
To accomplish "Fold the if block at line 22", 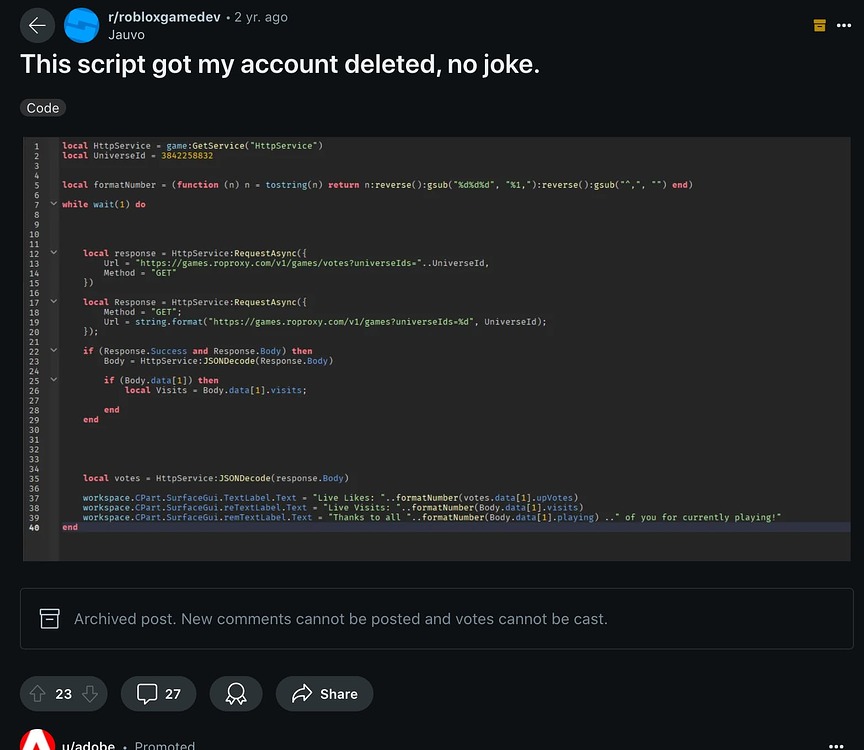I will click(x=54, y=351).
